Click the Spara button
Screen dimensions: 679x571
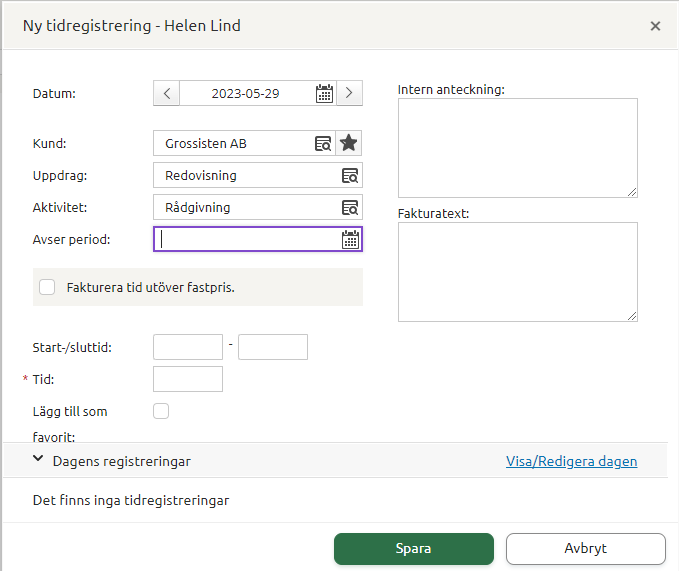[x=413, y=548]
